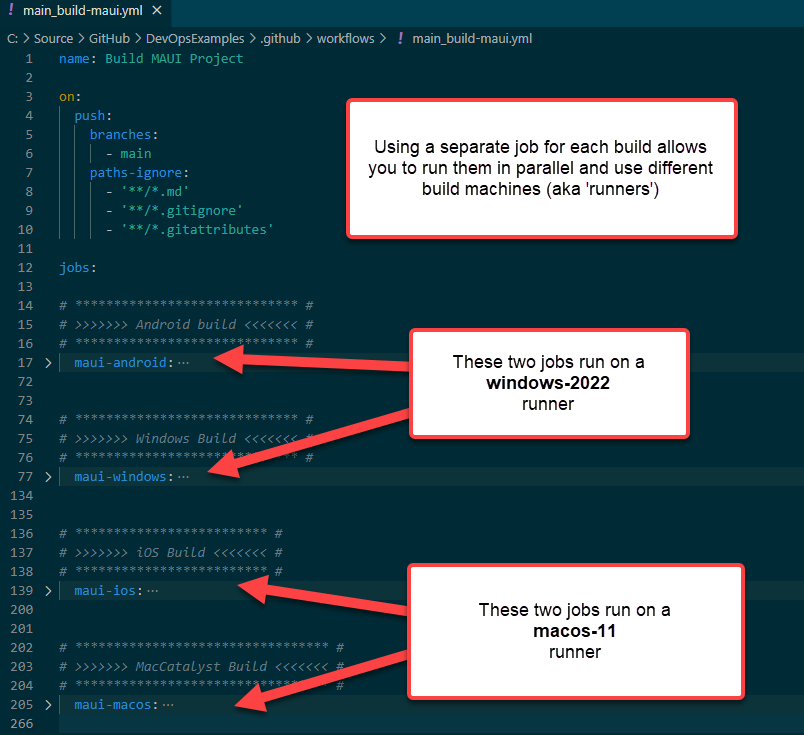The width and height of the screenshot is (804, 735).
Task: Unfold the maui-ios job section
Action: (x=48, y=591)
